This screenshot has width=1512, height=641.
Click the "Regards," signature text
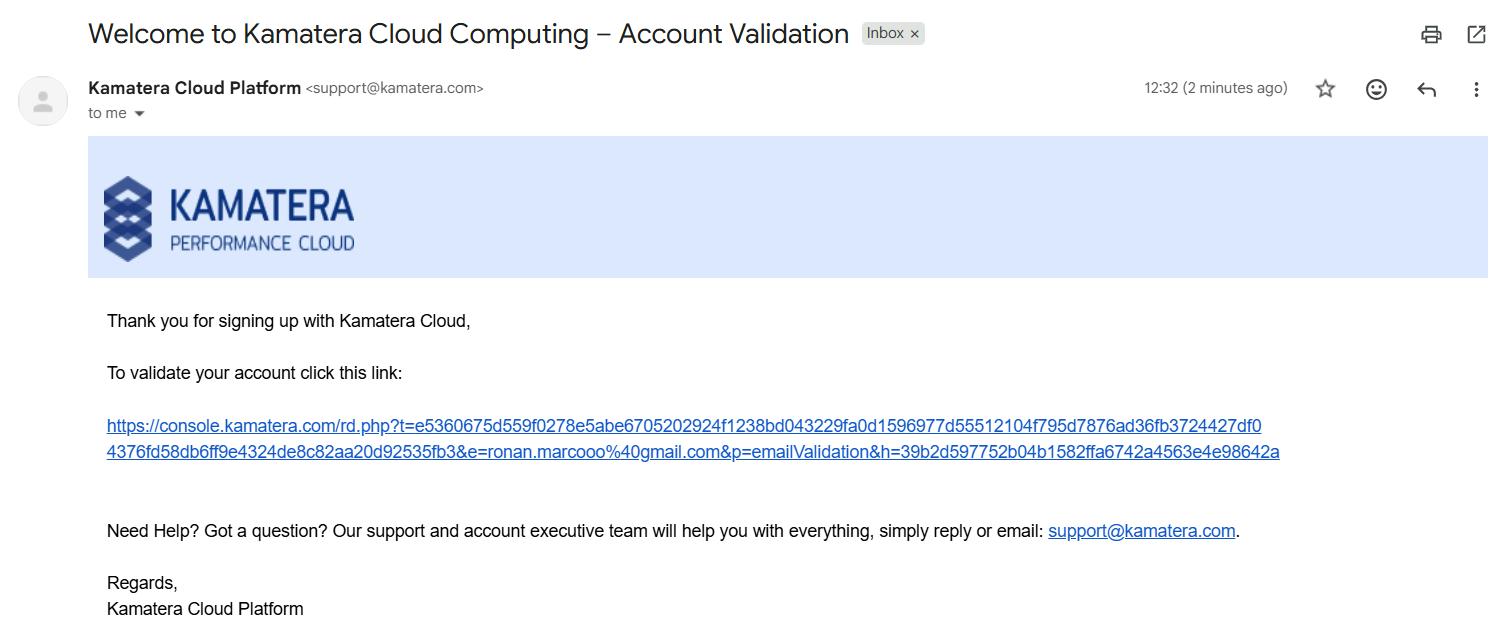click(142, 583)
